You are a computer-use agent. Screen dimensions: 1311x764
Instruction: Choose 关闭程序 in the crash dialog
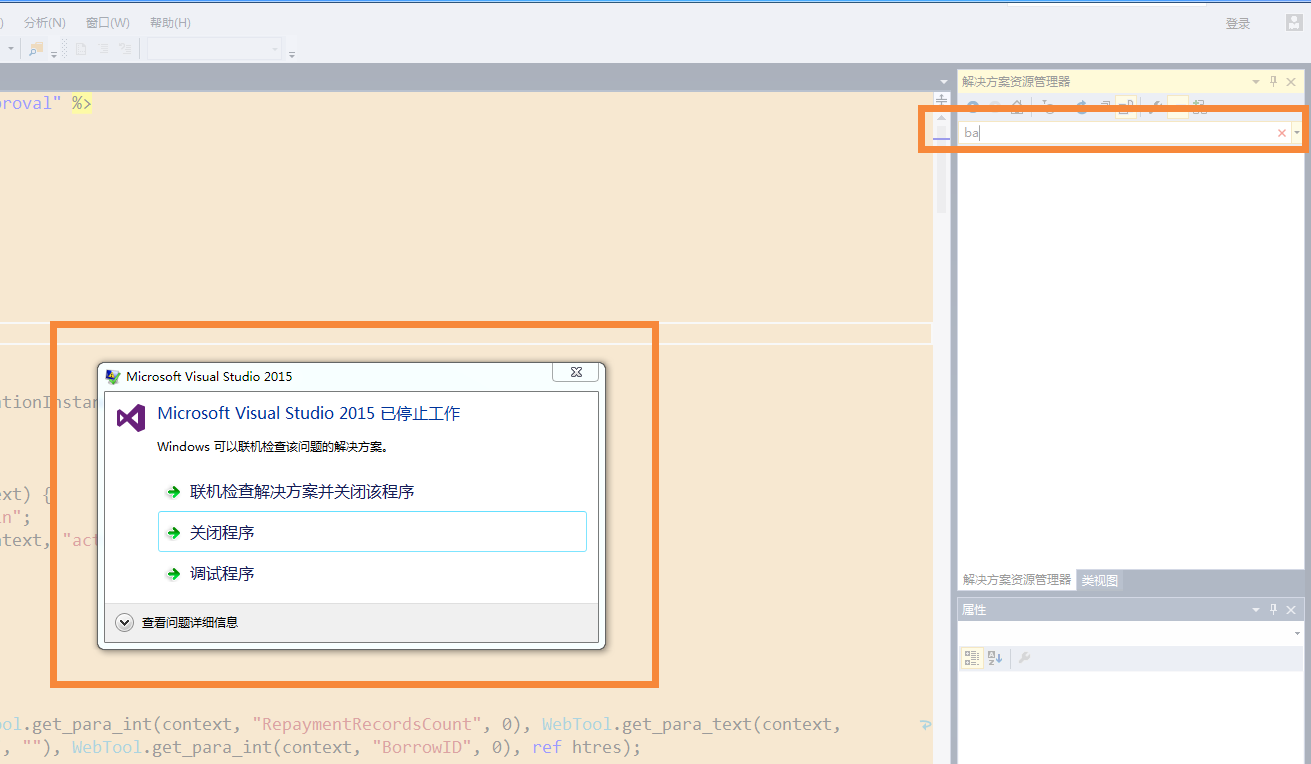tap(372, 532)
